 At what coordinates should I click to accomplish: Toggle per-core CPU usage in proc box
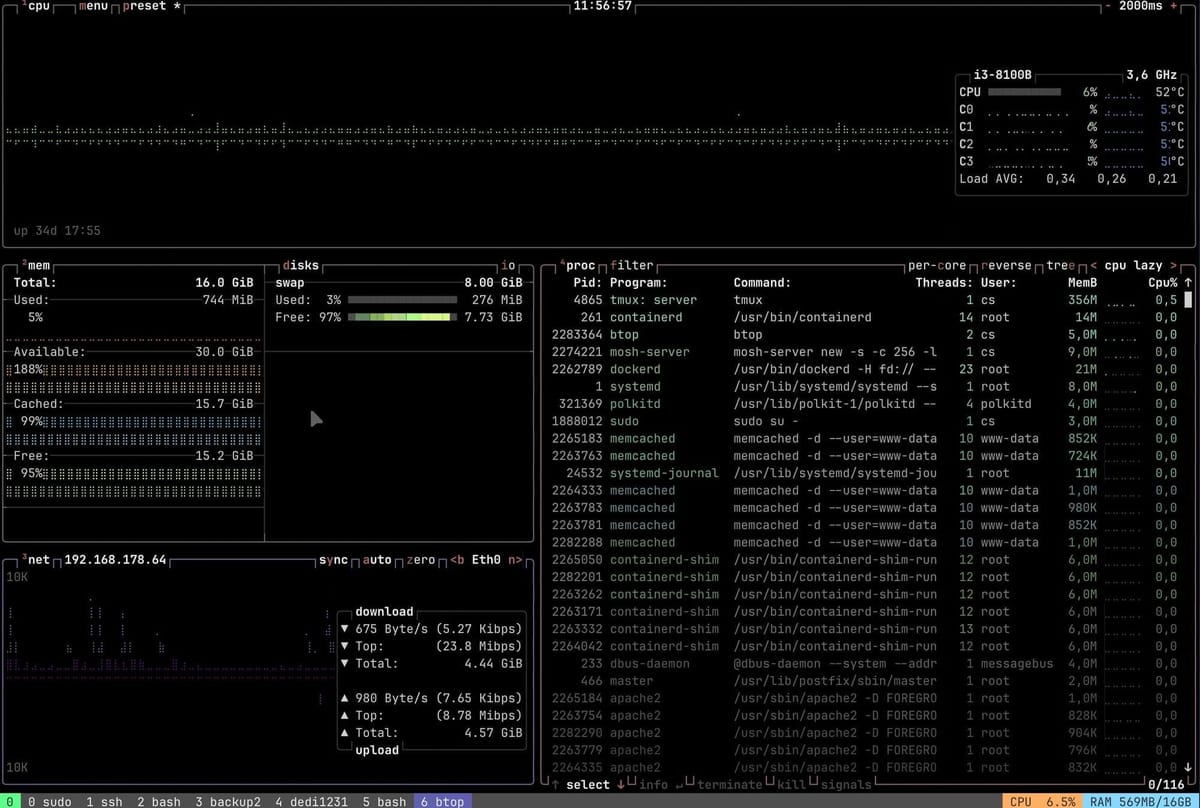point(938,266)
